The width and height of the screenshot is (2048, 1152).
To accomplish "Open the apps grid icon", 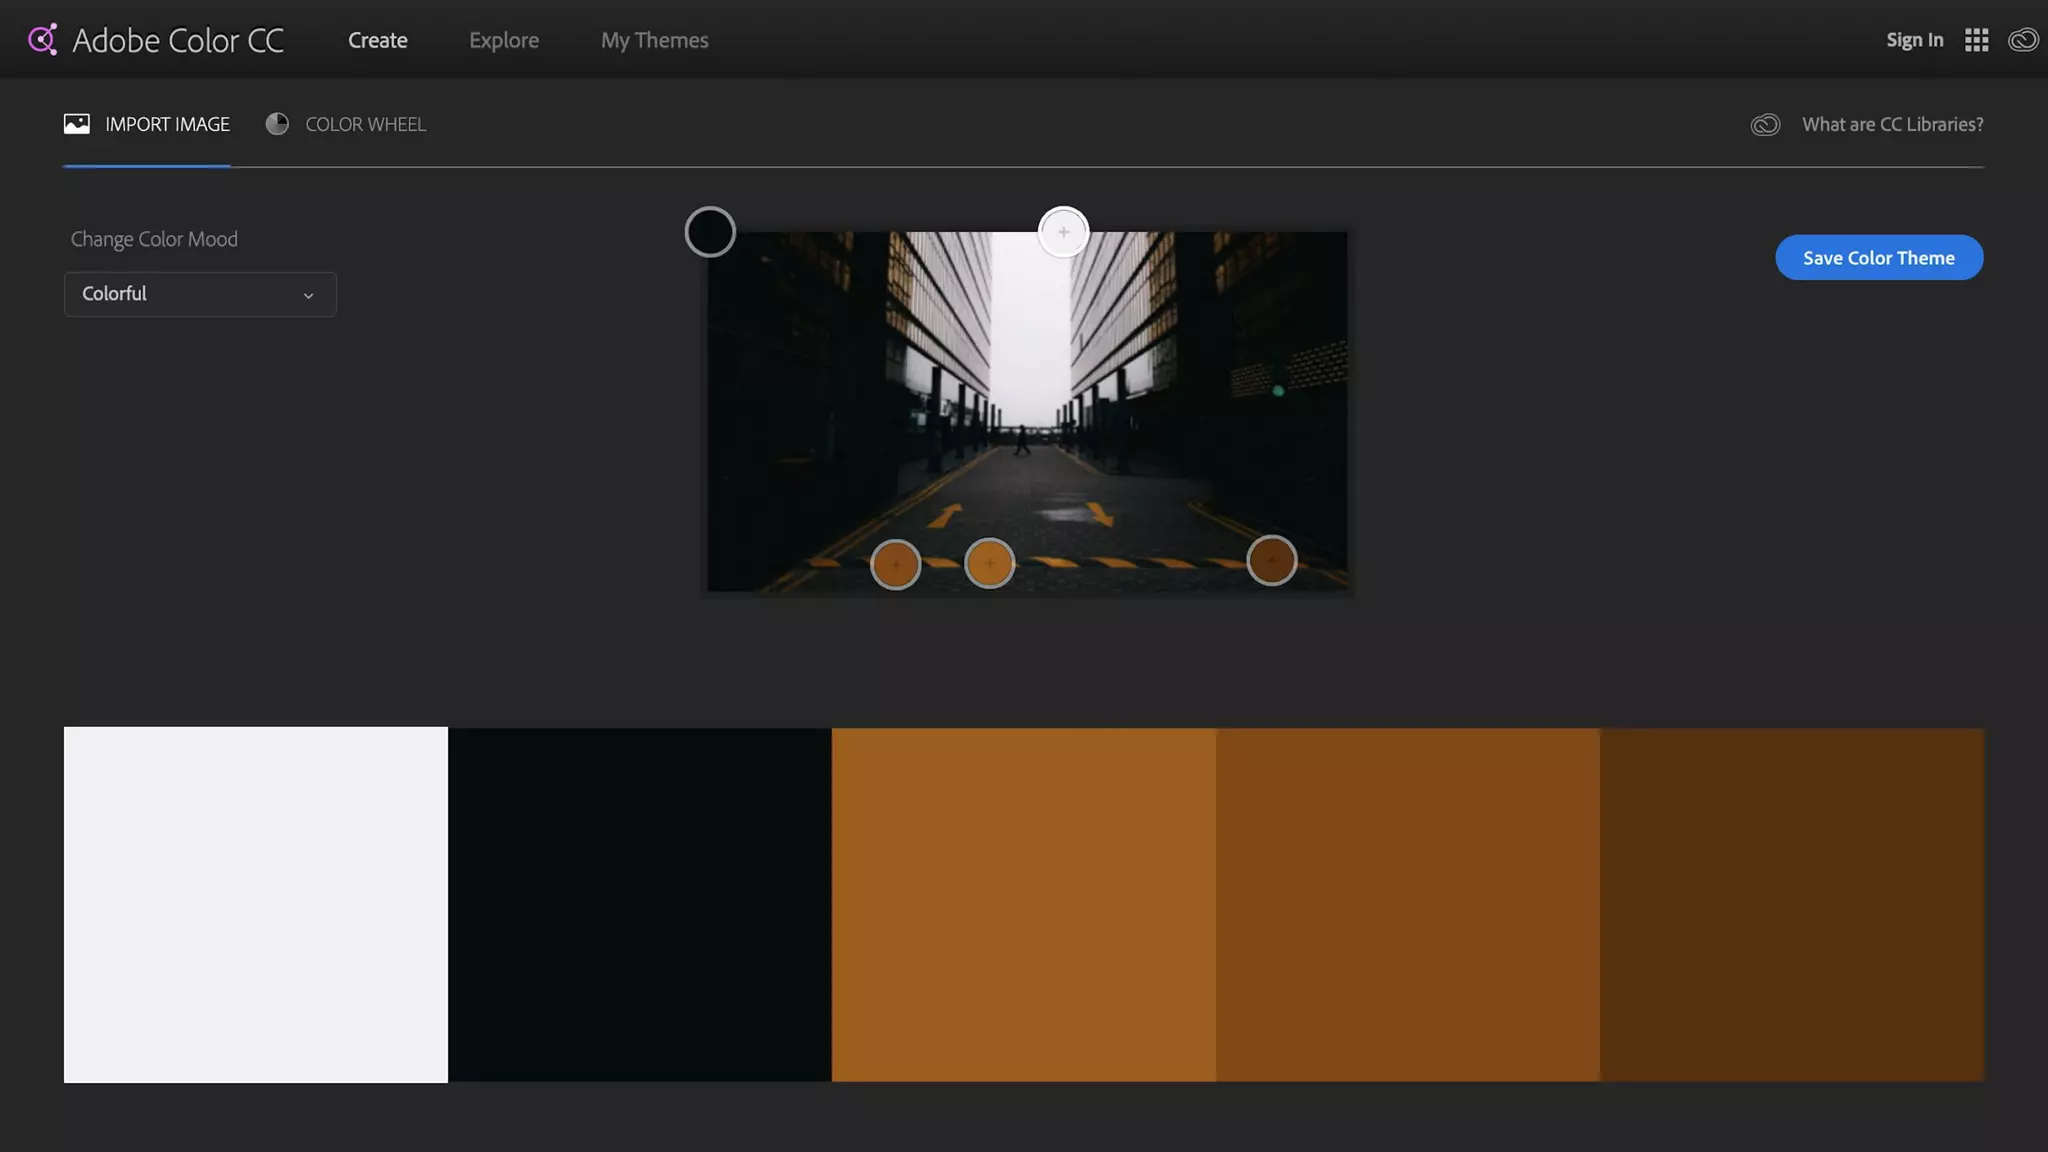I will point(1976,40).
